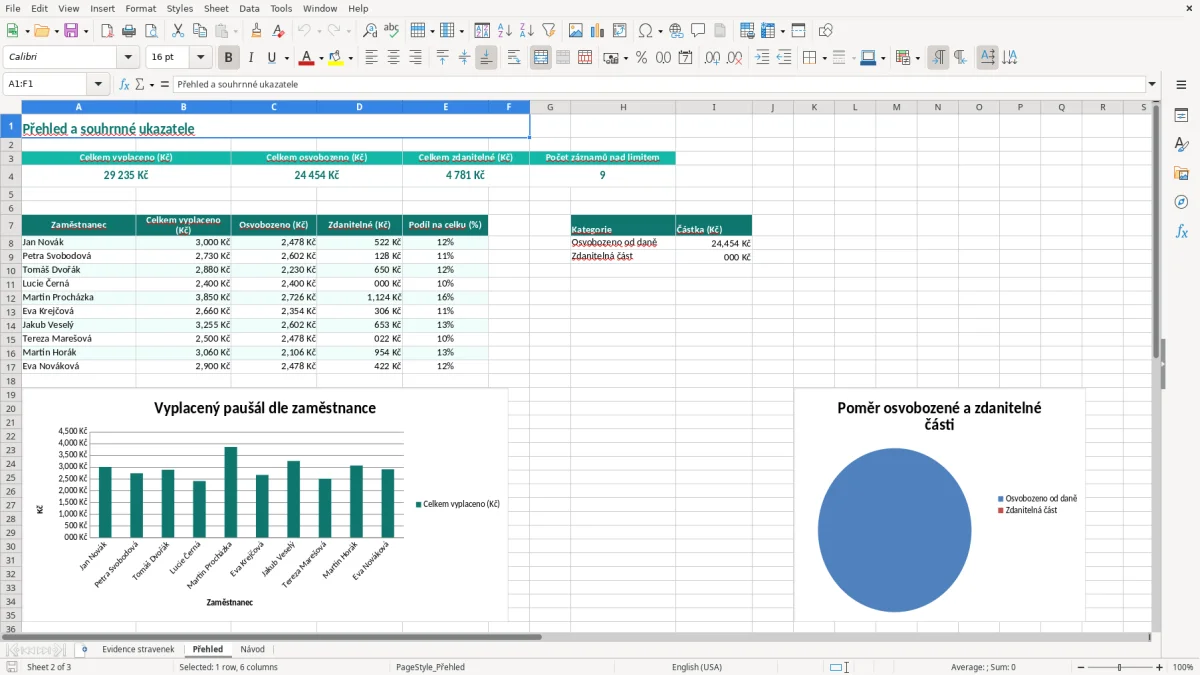Viewport: 1200px width, 675px height.
Task: Expand the font name dropdown
Action: (x=127, y=58)
